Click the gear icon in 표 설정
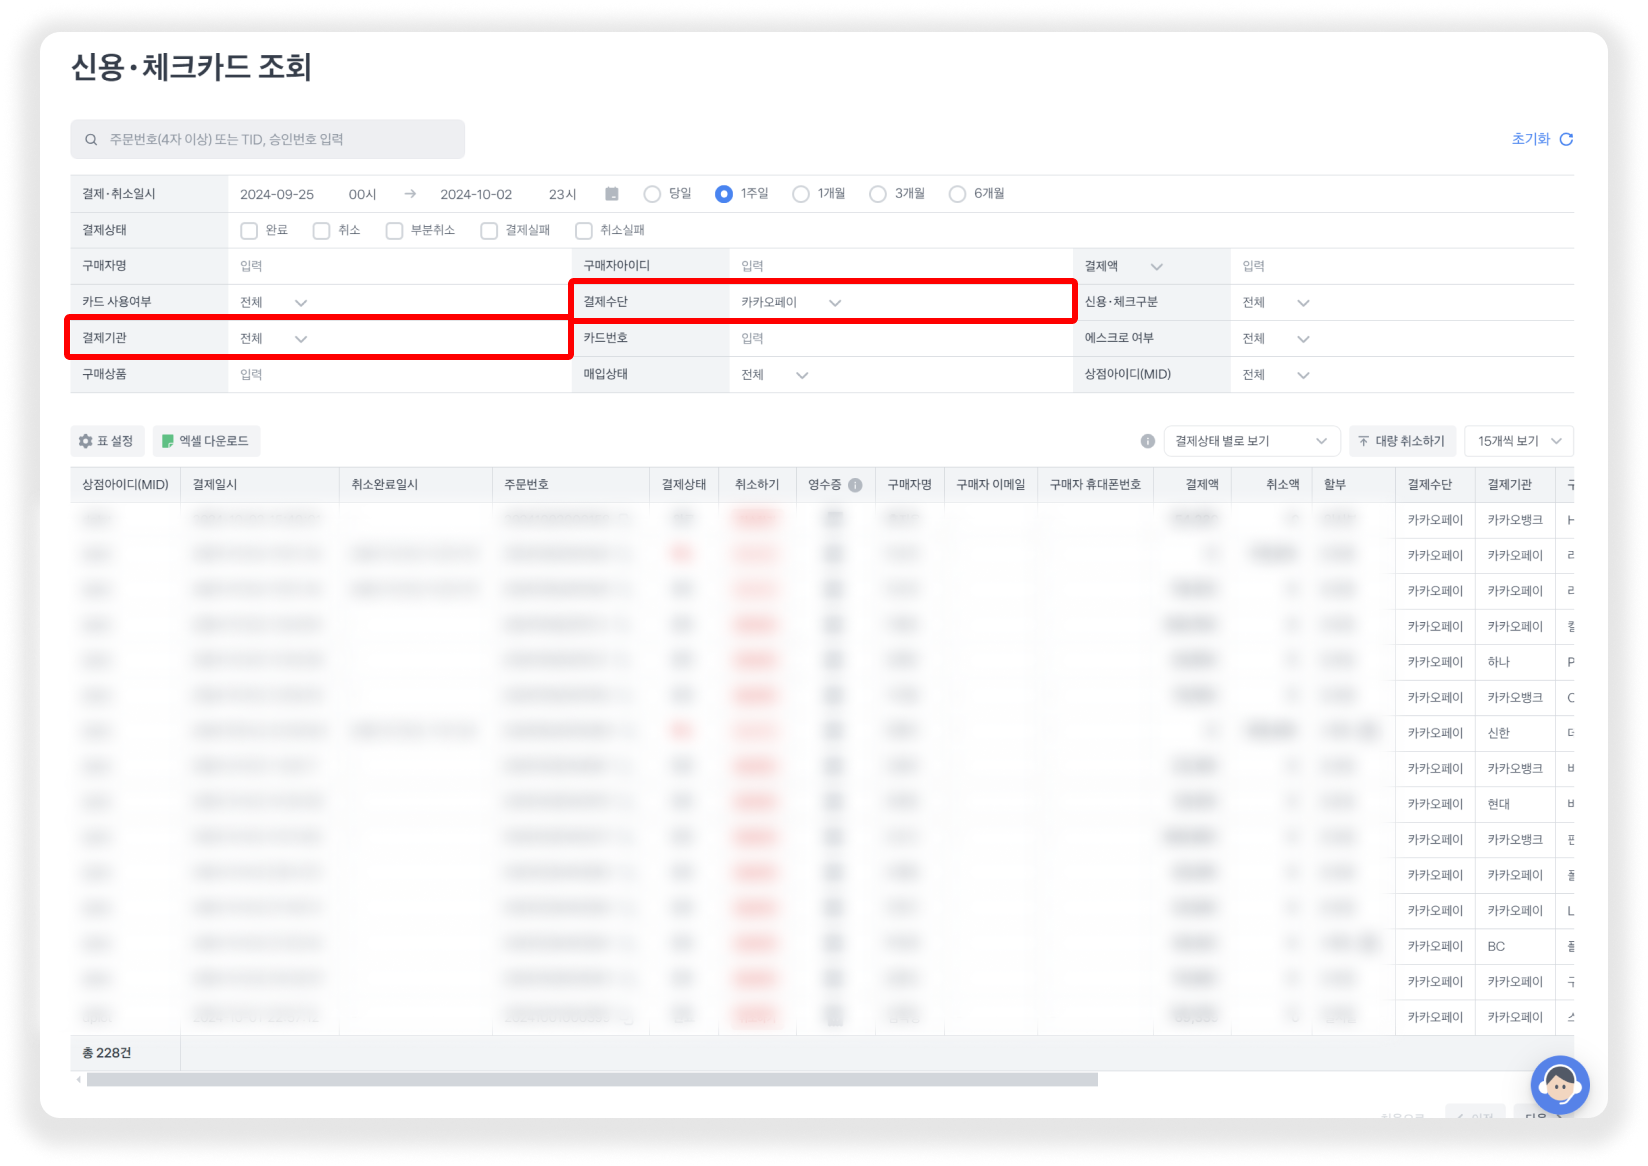 pos(86,441)
